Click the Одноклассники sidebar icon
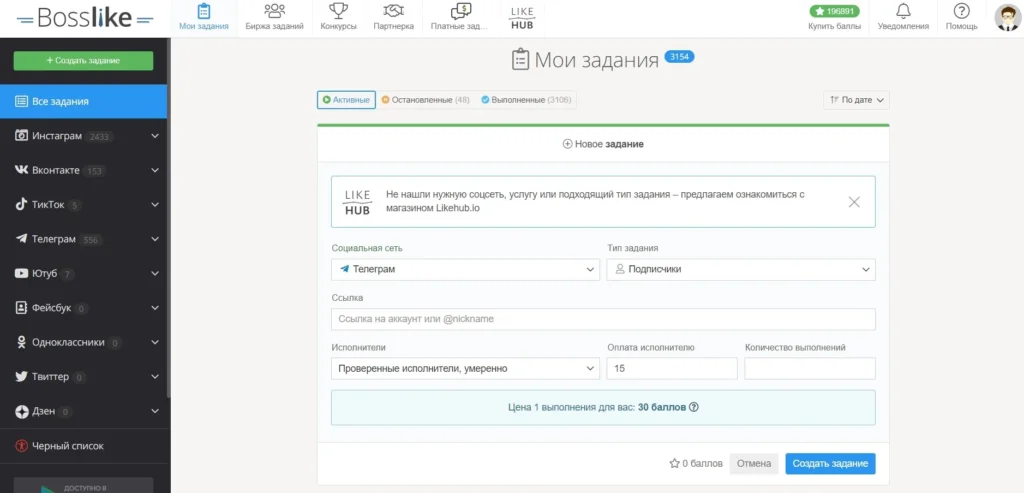Viewport: 1024px width, 493px height. pos(21,342)
